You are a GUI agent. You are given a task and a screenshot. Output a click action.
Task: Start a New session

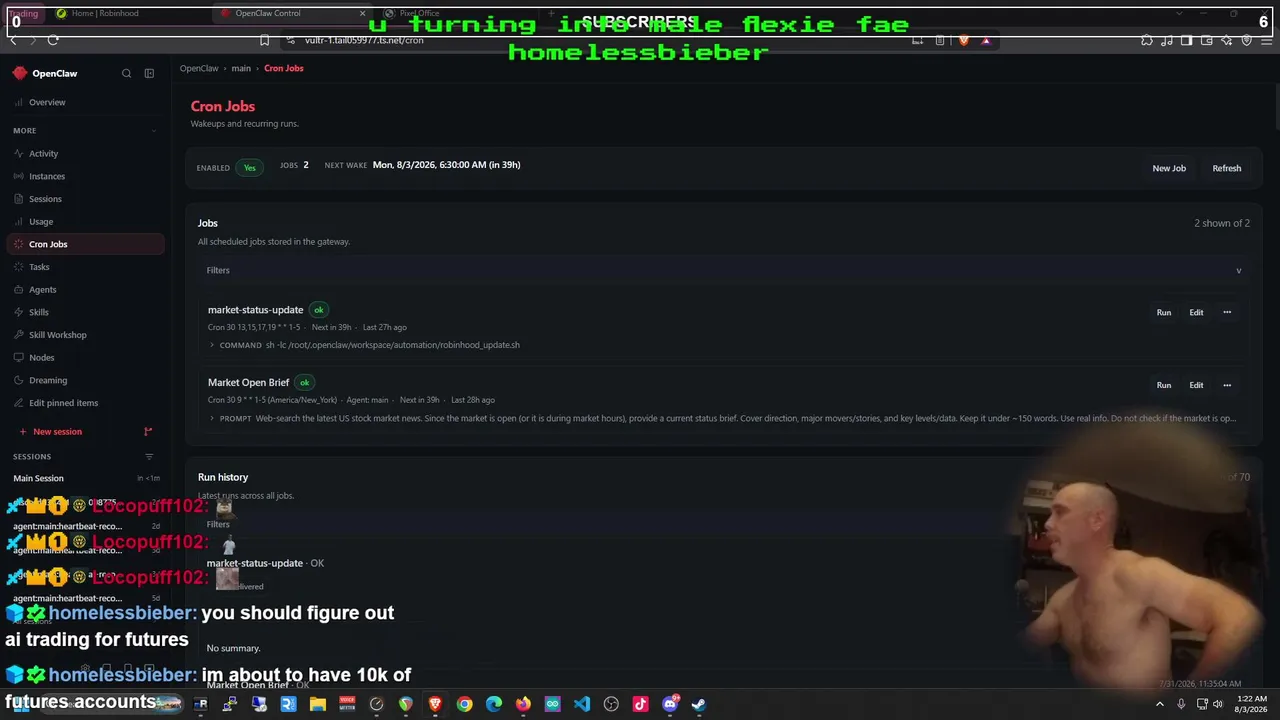pos(57,432)
